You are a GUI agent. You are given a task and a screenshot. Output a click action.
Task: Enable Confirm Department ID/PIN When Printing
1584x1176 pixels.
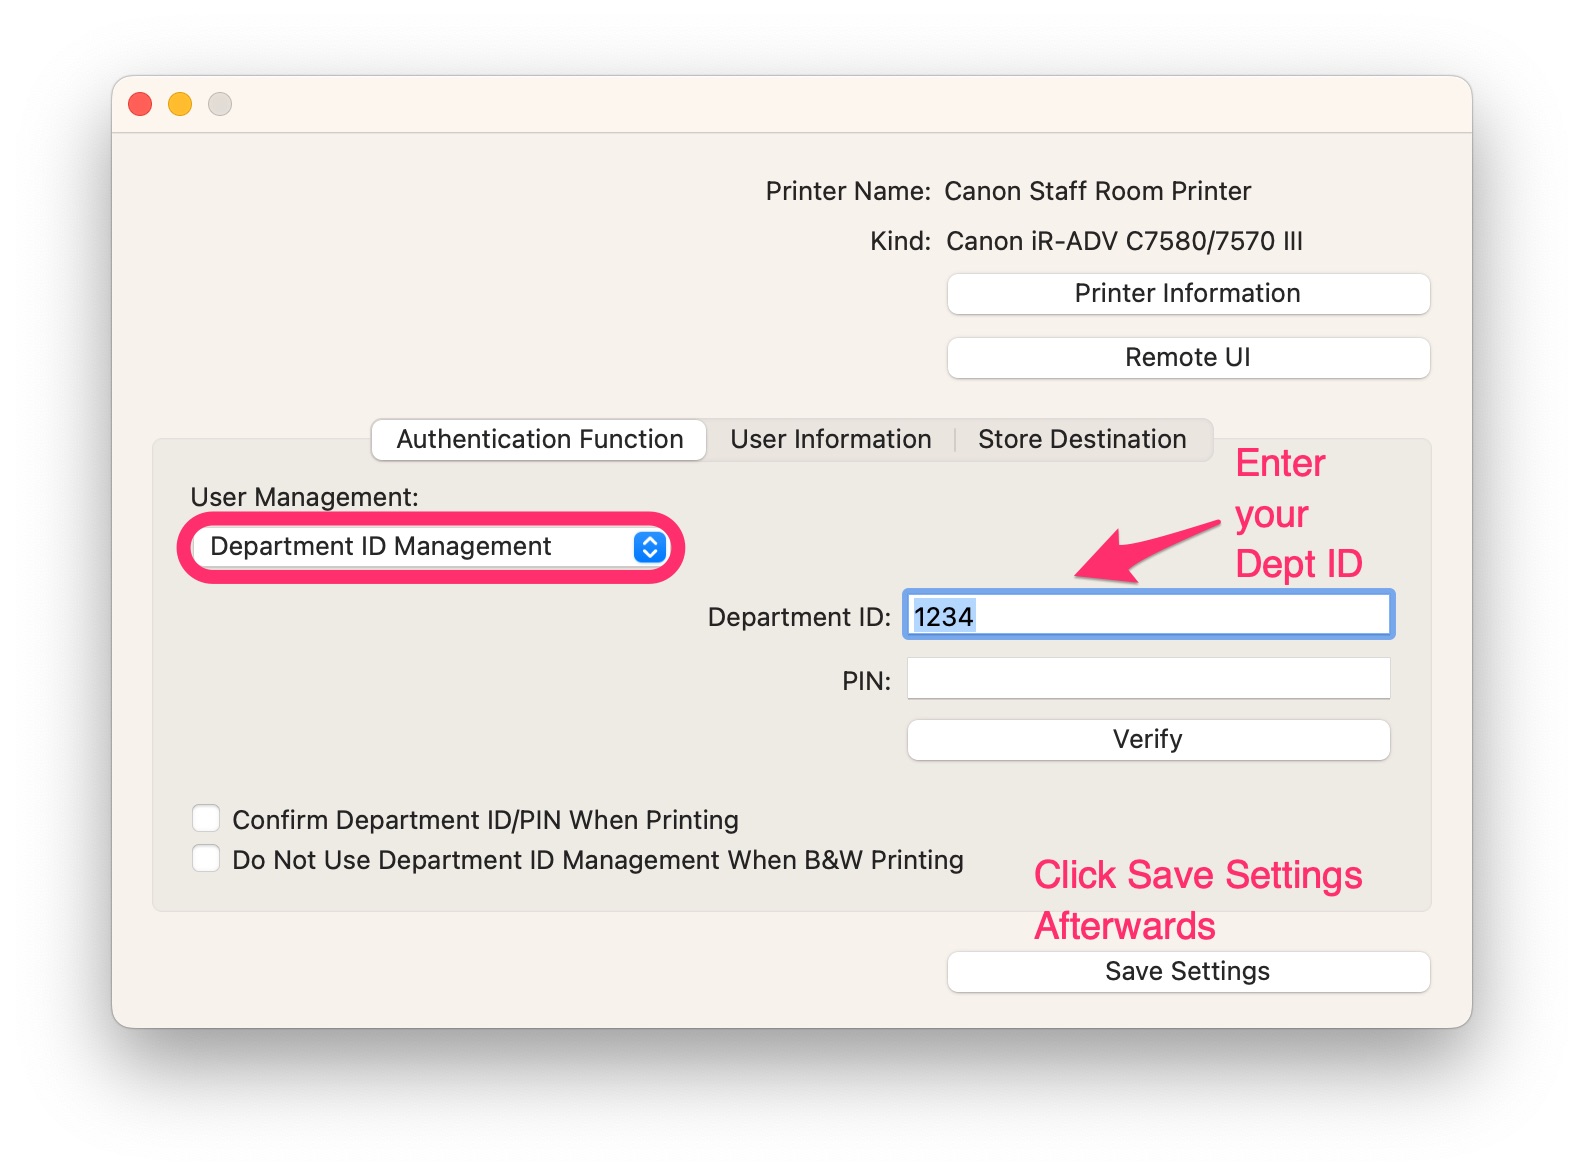[x=206, y=819]
